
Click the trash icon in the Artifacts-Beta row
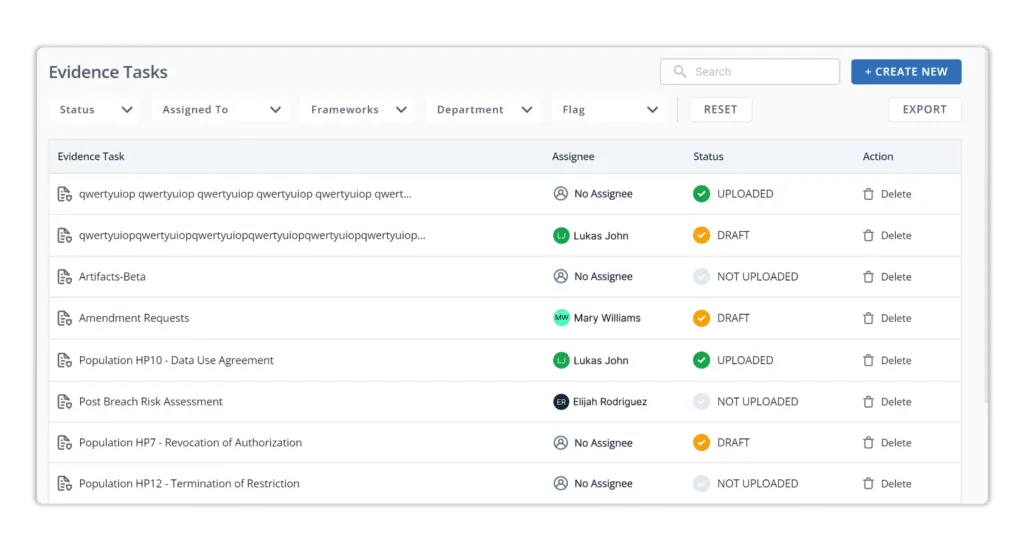point(868,277)
